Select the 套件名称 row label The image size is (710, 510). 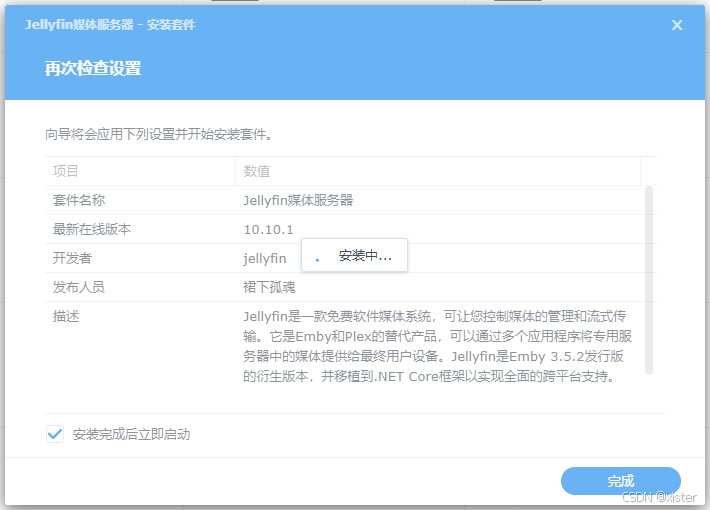click(79, 200)
